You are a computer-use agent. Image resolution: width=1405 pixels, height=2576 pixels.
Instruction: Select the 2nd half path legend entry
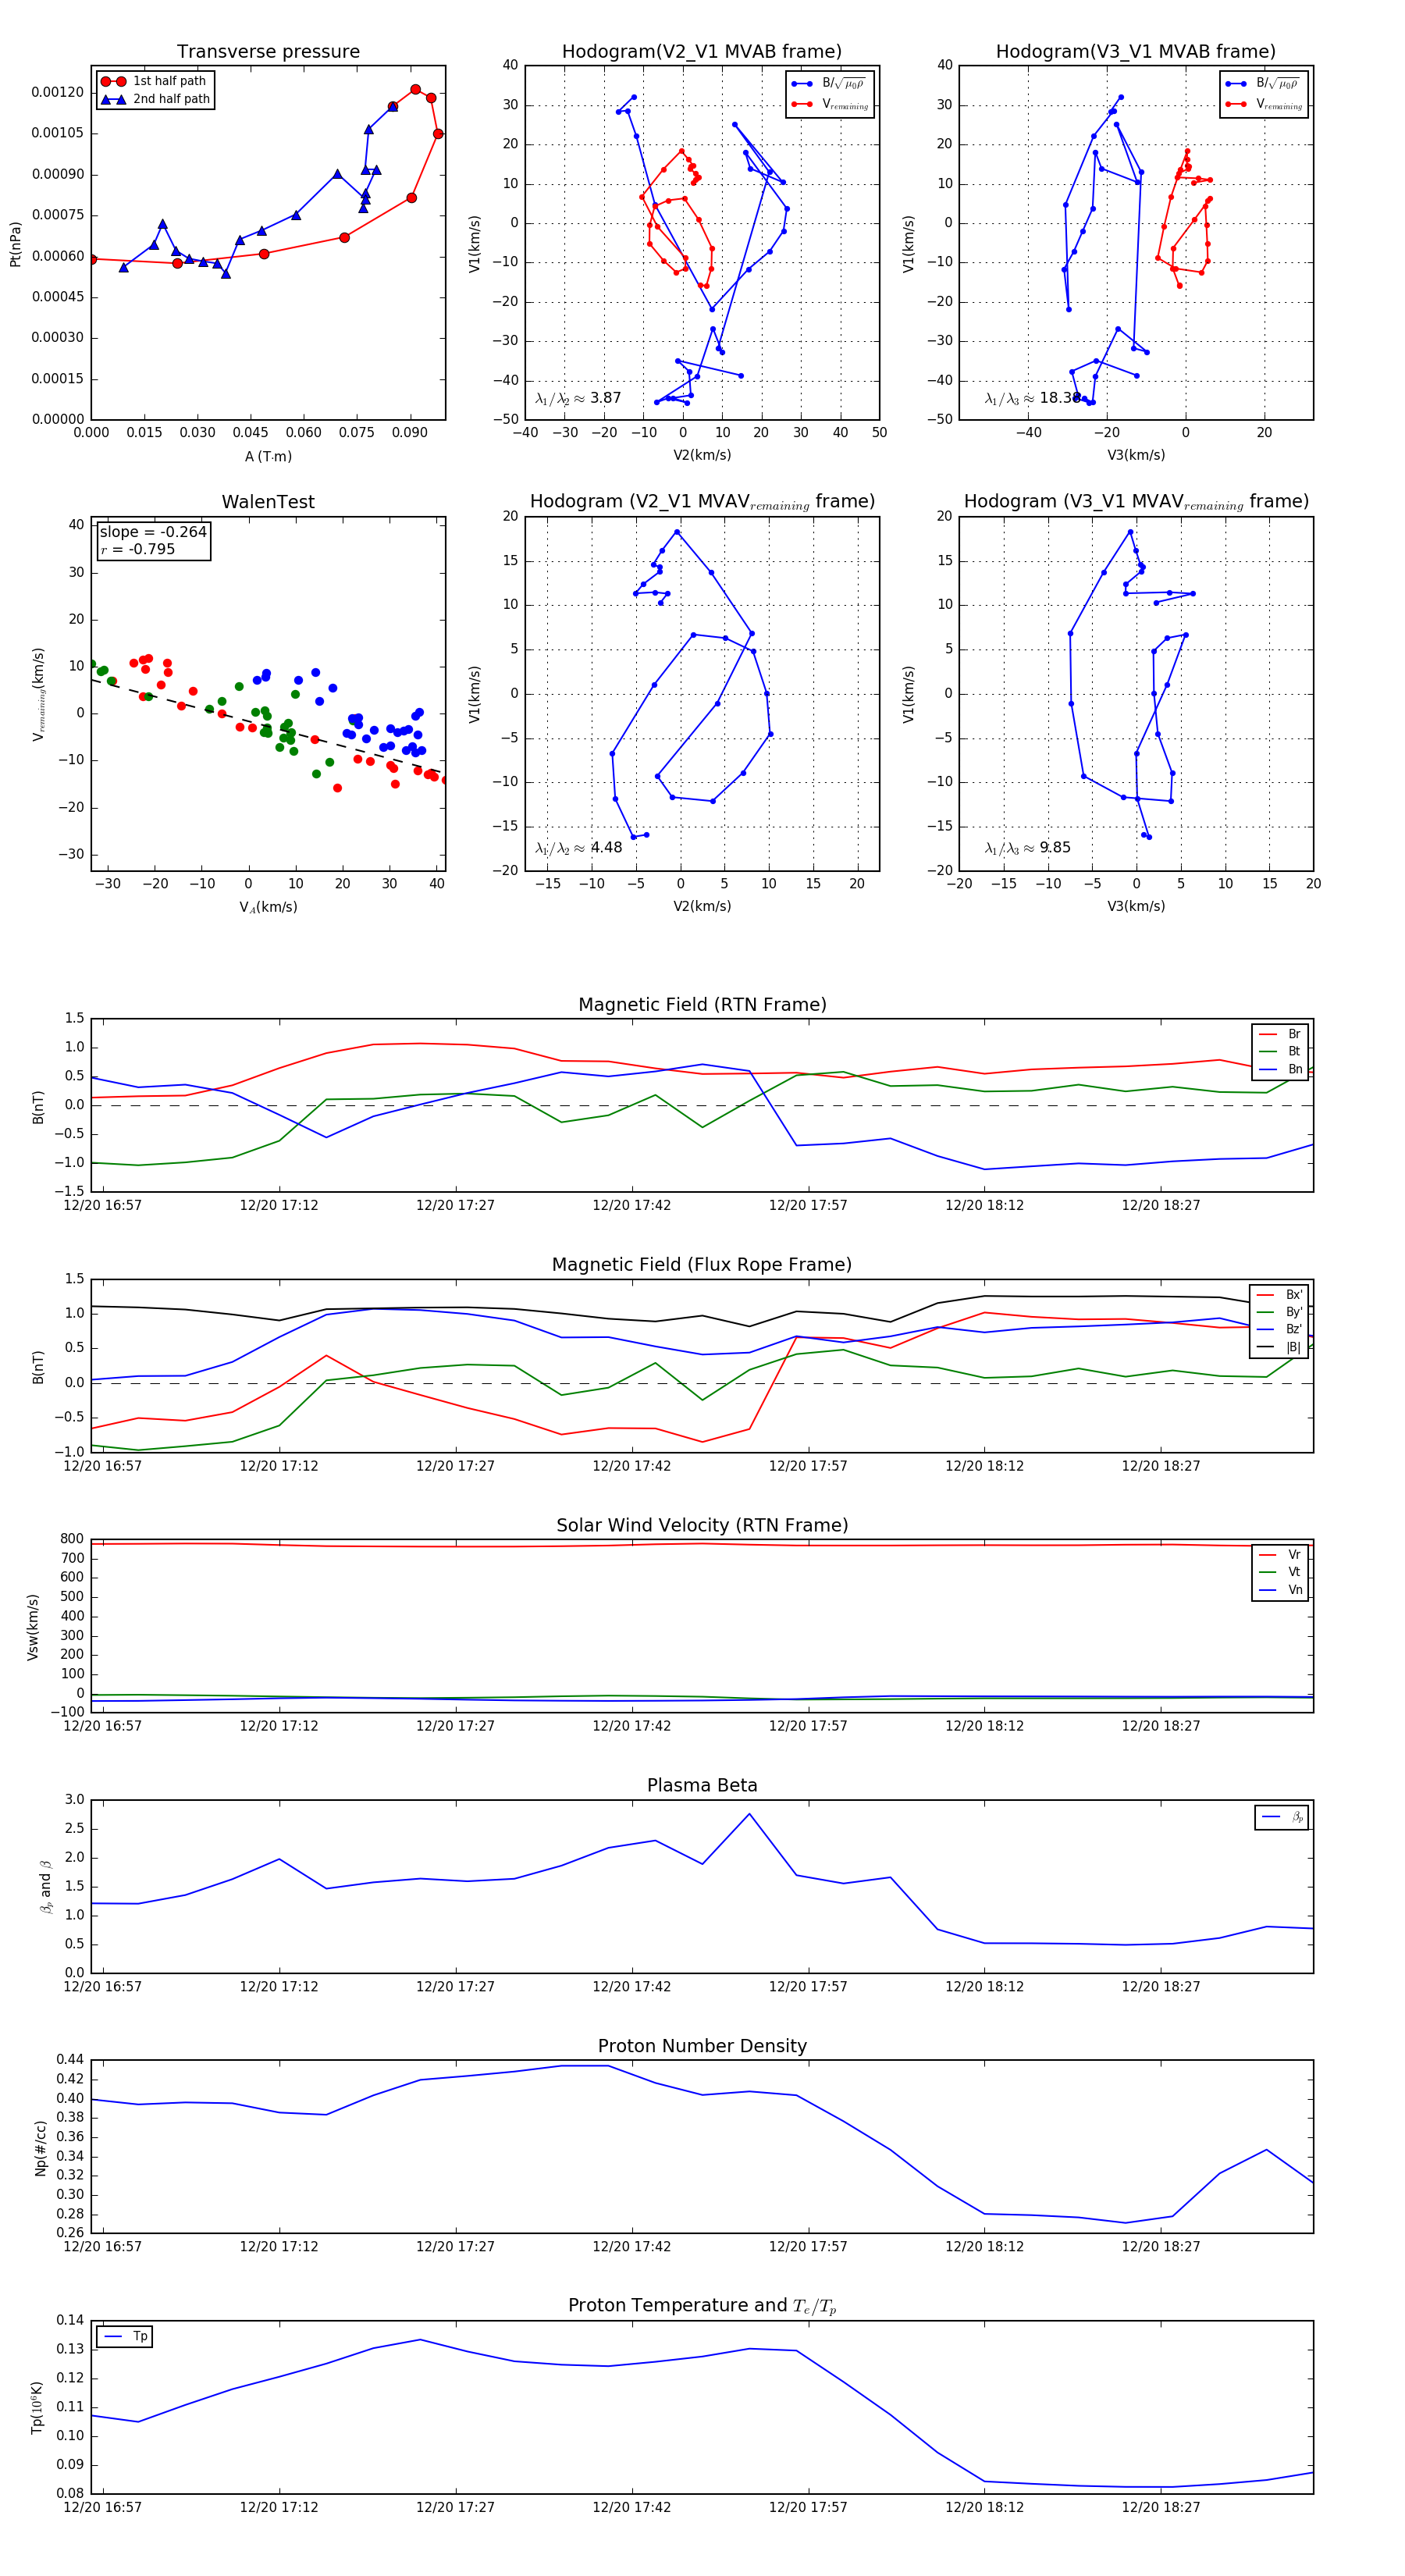coord(154,99)
